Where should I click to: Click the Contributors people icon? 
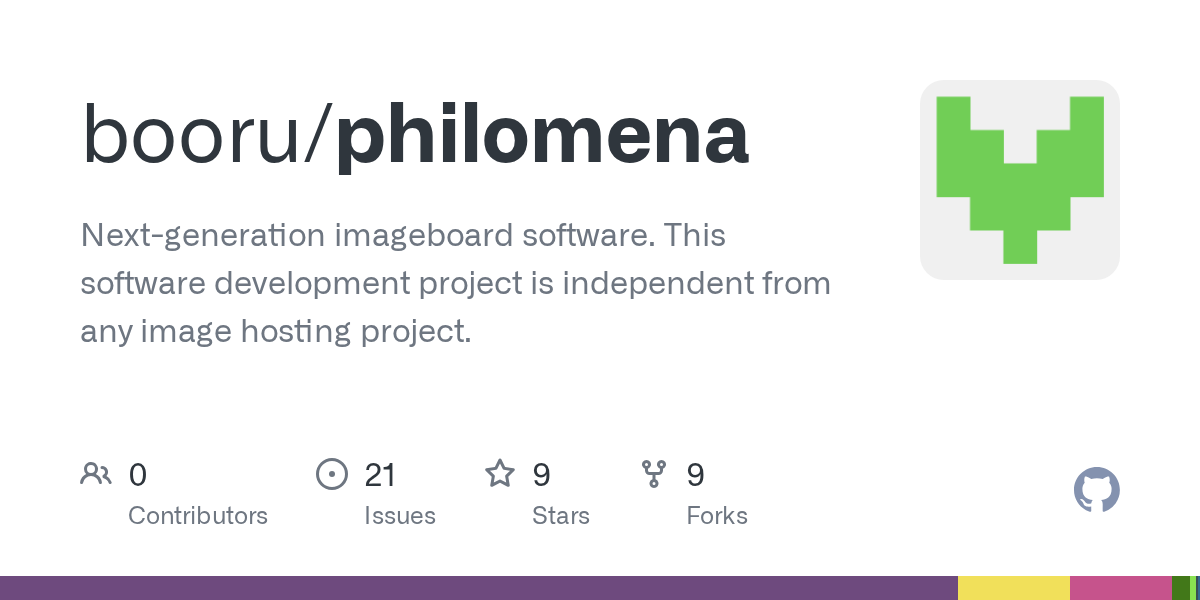click(x=96, y=474)
